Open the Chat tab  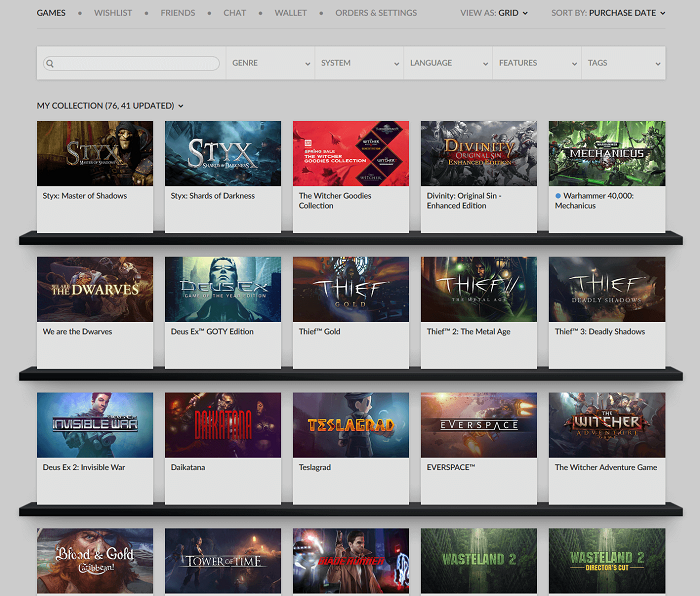pos(235,13)
